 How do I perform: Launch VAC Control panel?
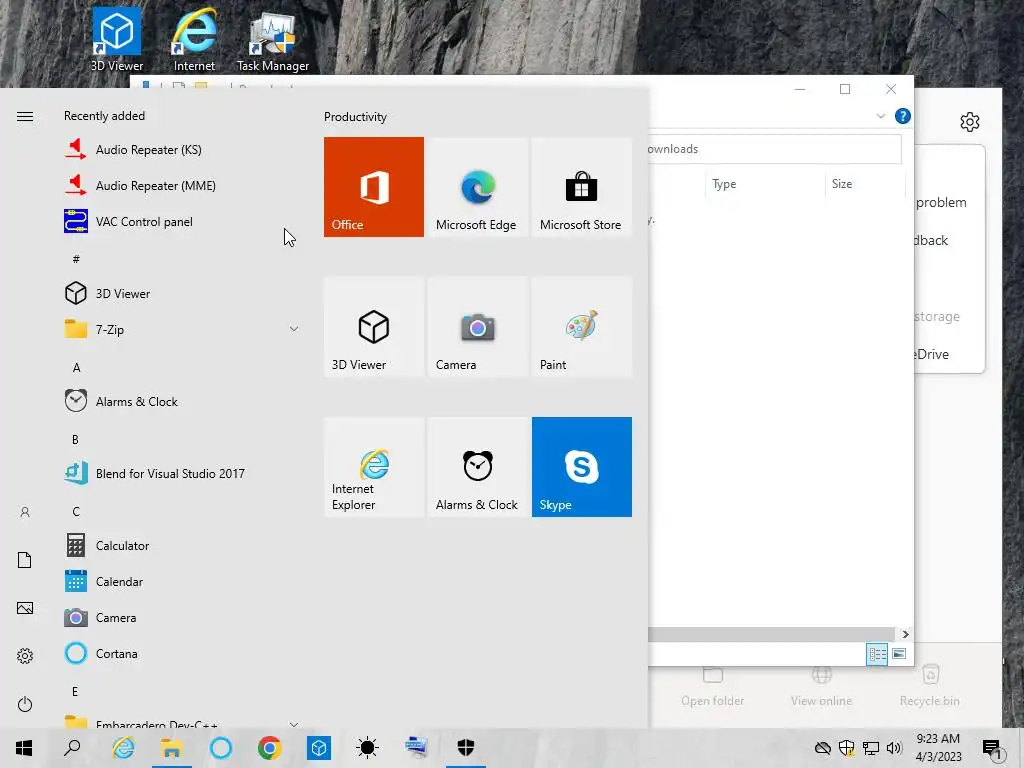[182, 221]
